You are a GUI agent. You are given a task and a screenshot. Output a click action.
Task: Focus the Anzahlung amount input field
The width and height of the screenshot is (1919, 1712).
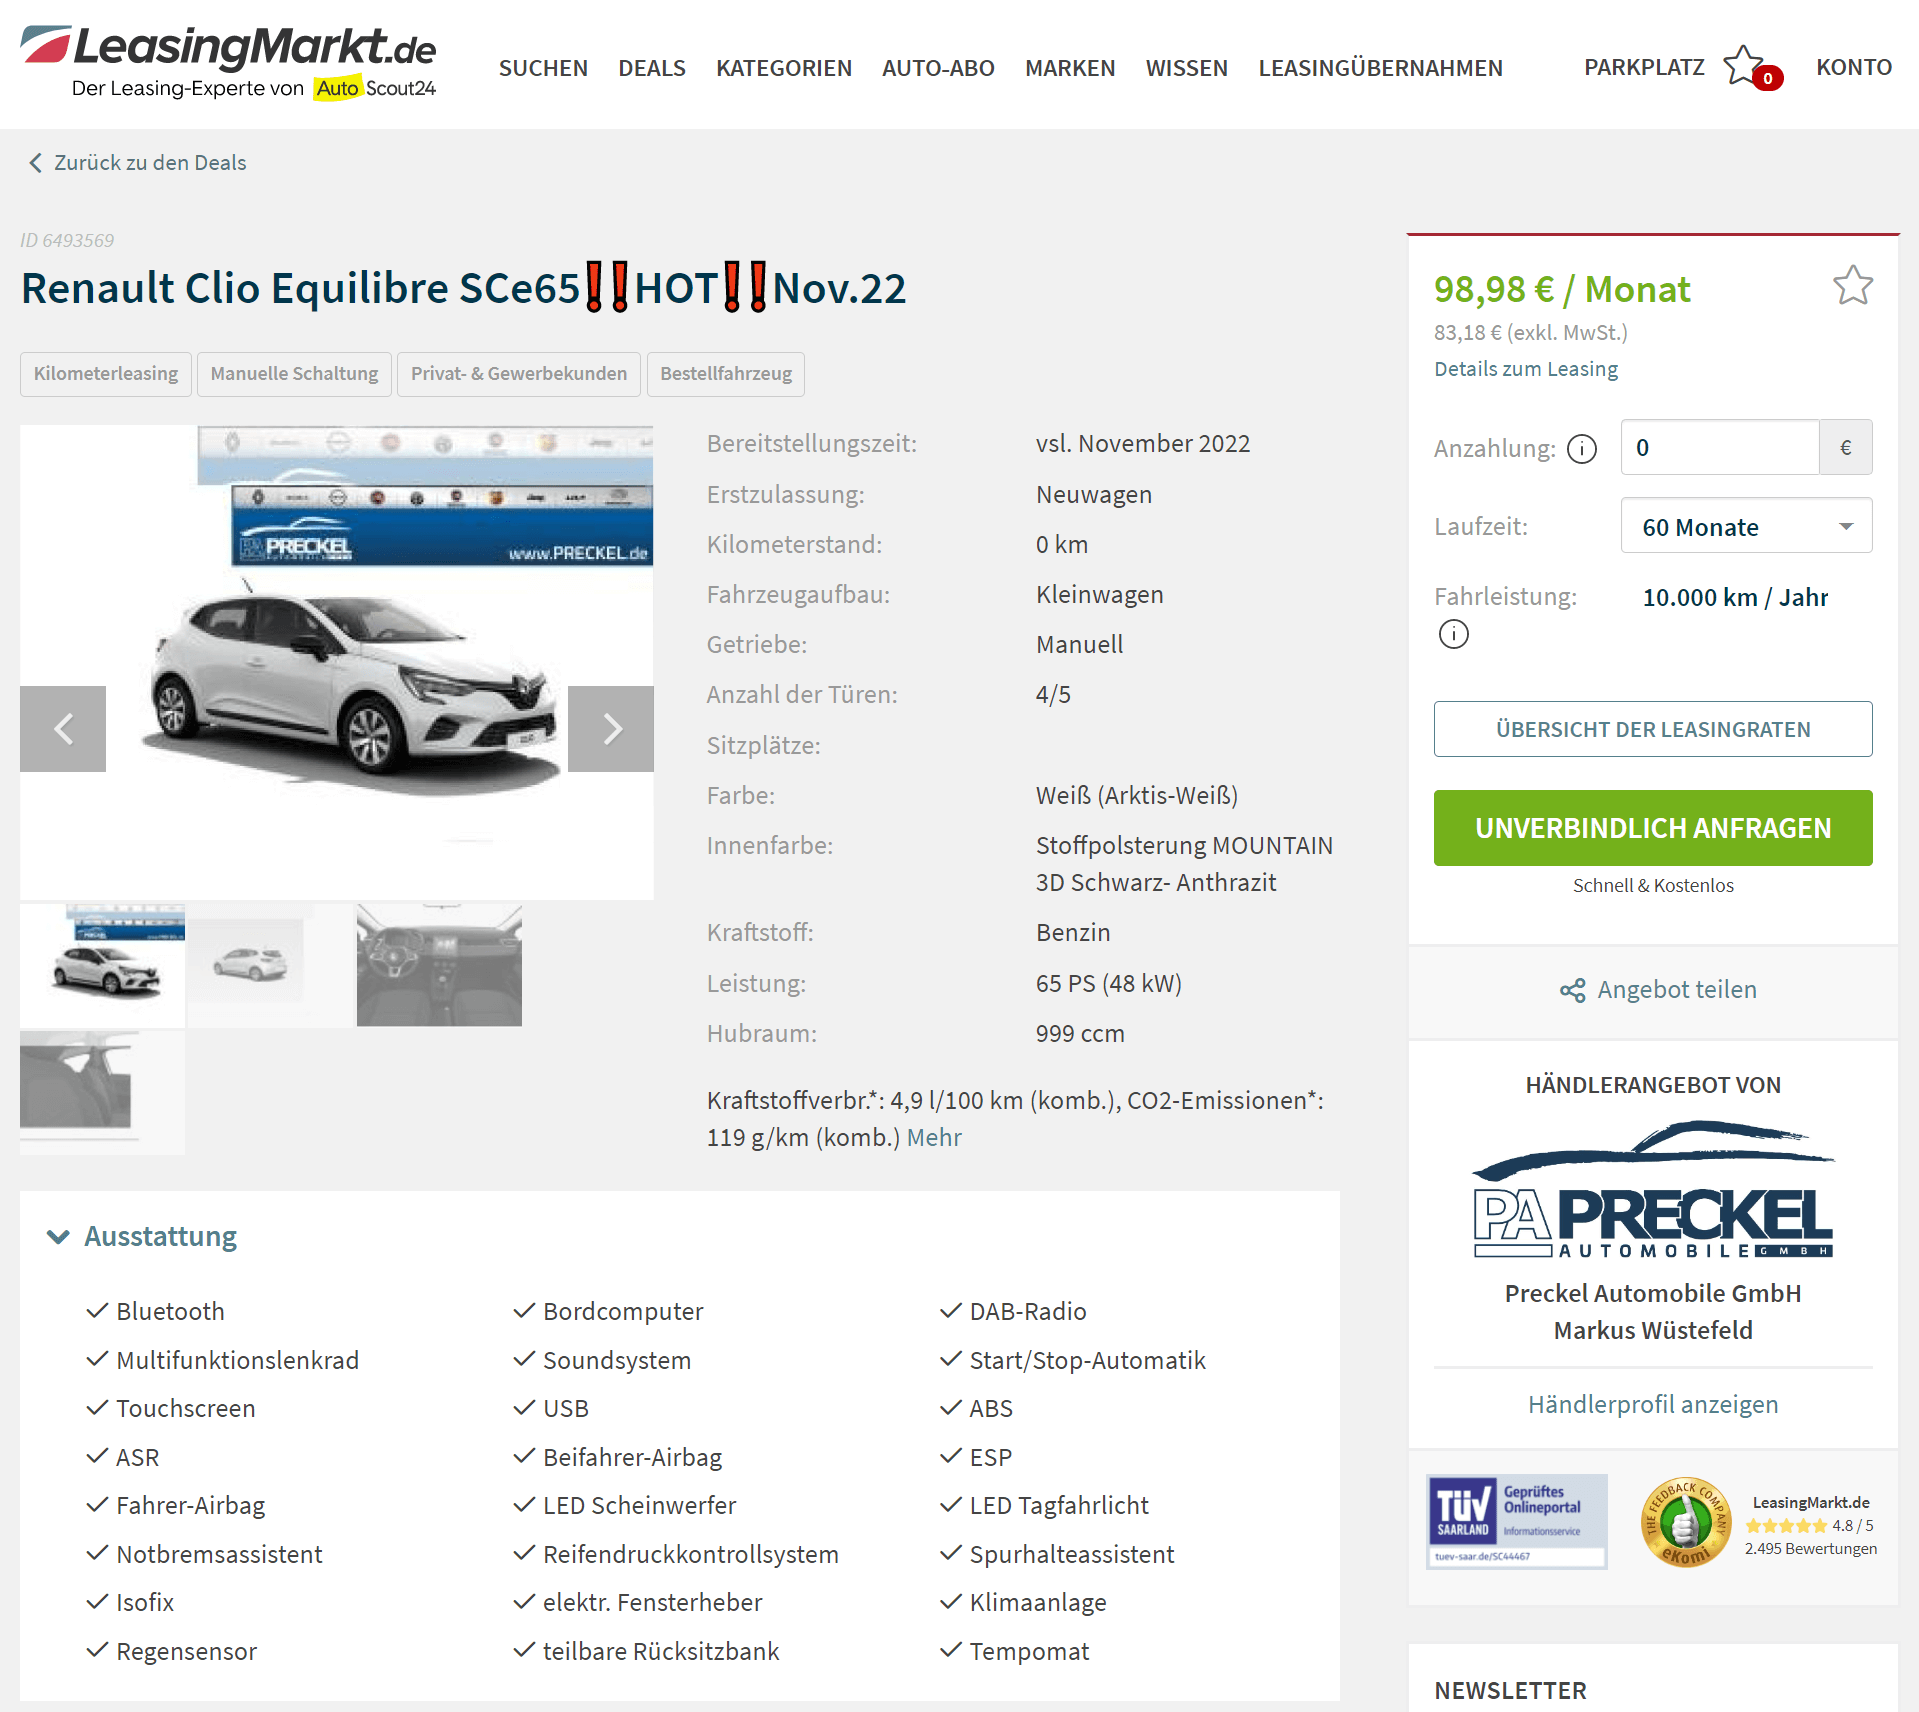click(x=1719, y=447)
